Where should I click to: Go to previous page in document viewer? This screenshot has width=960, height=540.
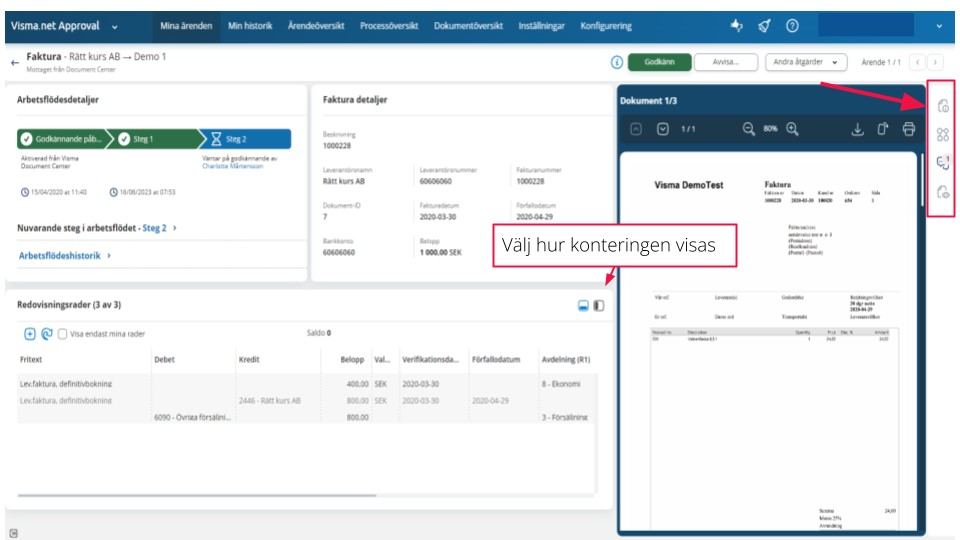click(x=636, y=129)
